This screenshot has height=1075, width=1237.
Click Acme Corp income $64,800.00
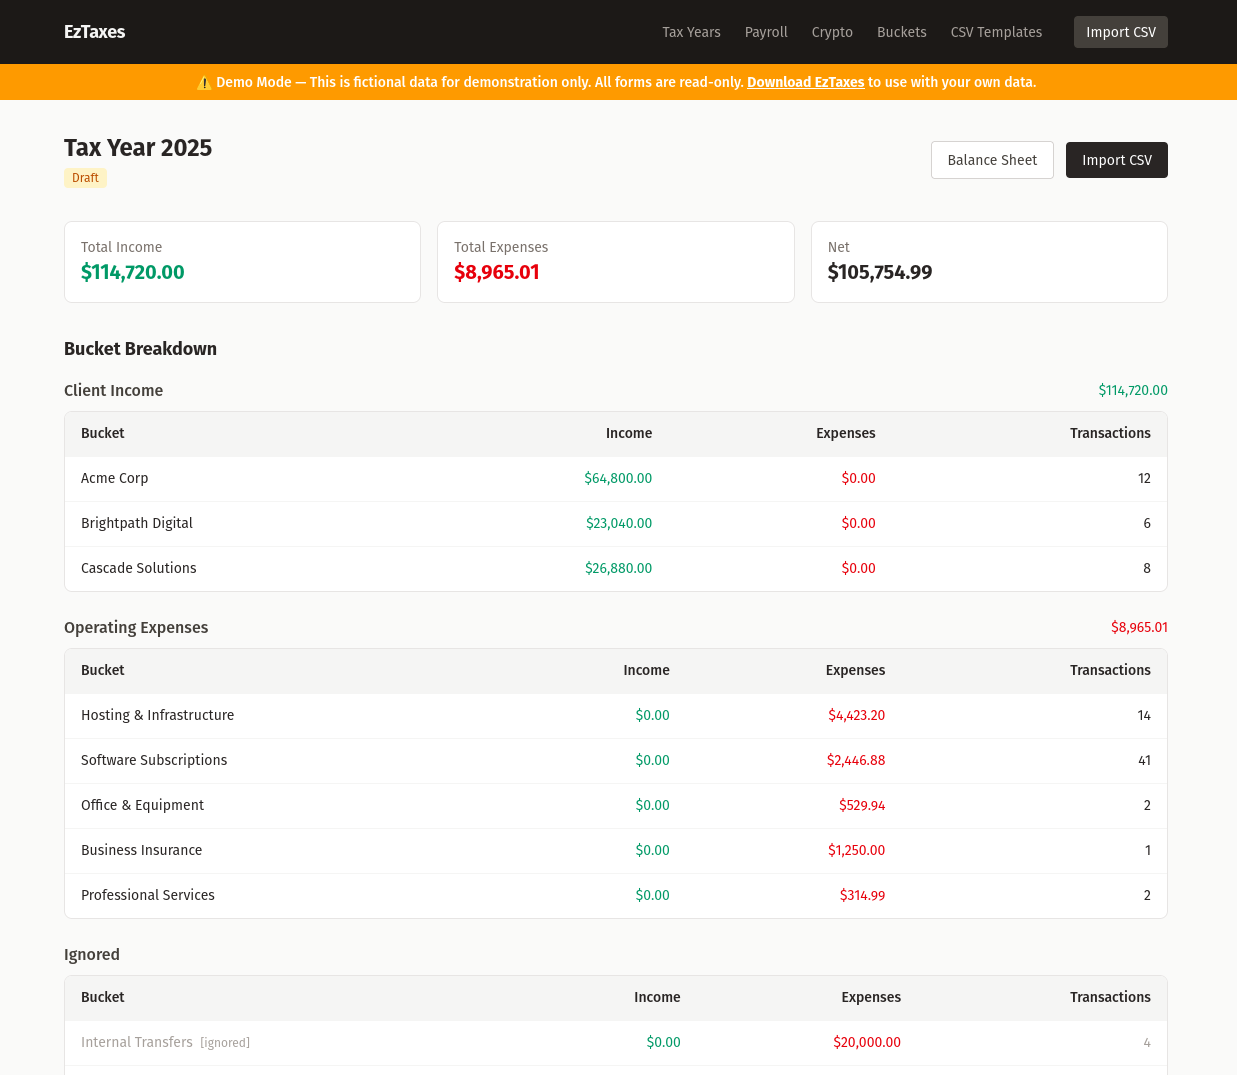pyautogui.click(x=618, y=478)
